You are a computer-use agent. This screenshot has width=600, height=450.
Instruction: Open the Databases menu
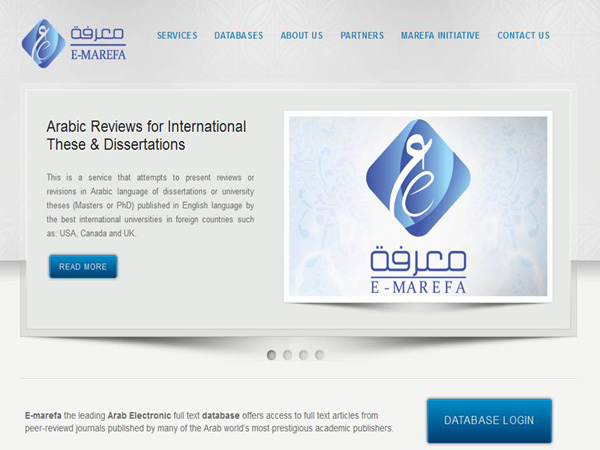pos(239,36)
